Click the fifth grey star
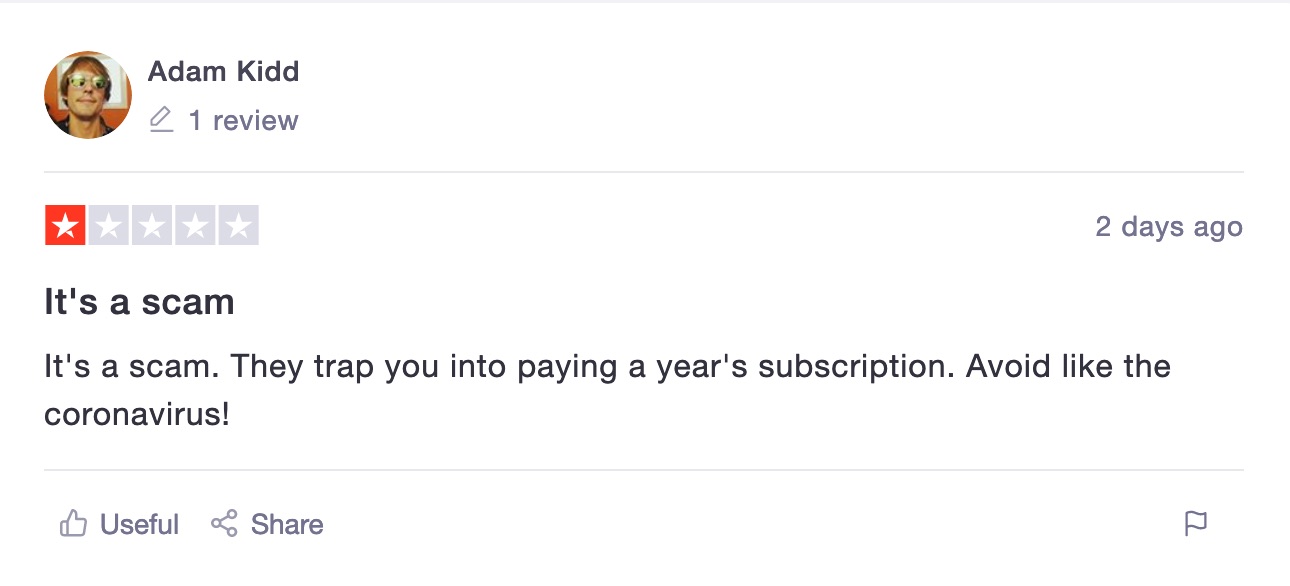 238,226
